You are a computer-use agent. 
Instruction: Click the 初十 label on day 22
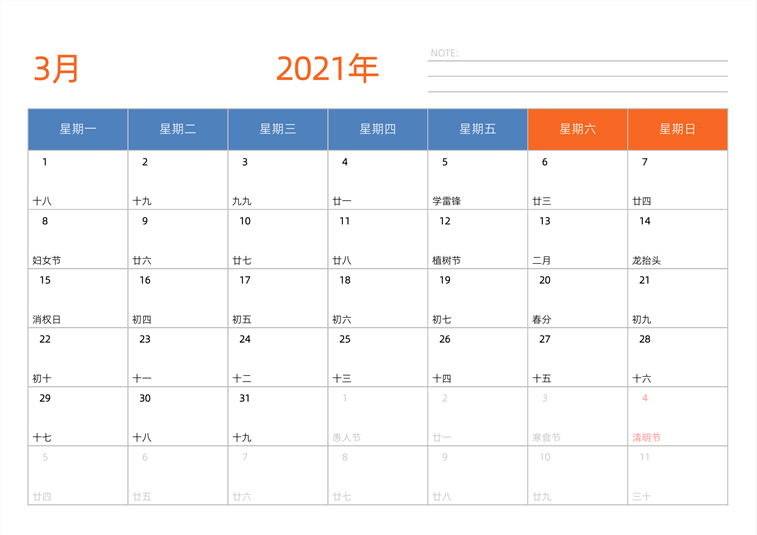point(42,379)
